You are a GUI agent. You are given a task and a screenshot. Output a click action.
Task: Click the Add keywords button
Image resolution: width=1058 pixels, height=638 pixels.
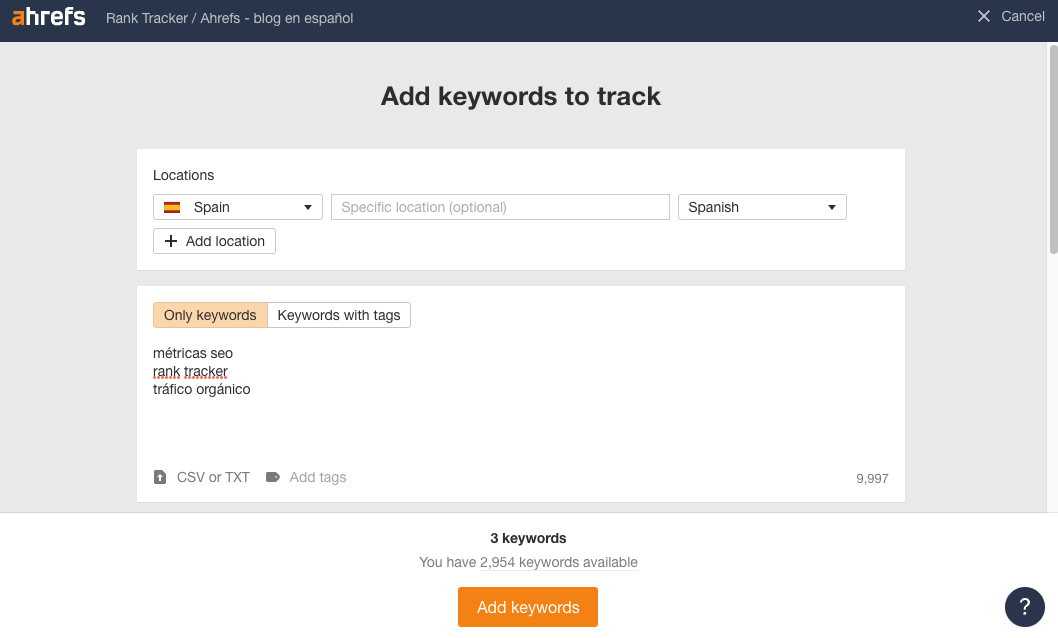[527, 607]
